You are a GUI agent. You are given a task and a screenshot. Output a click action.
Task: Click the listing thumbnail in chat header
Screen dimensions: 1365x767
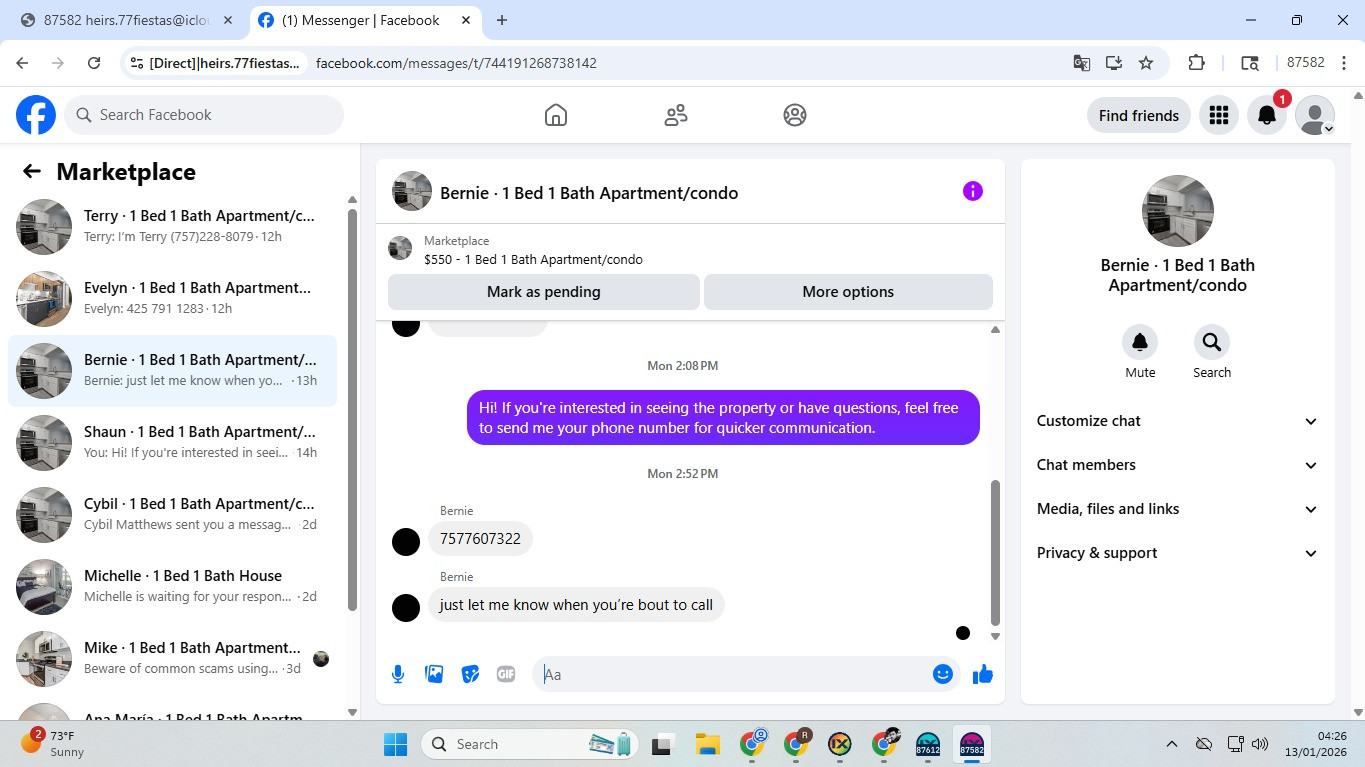tap(412, 191)
